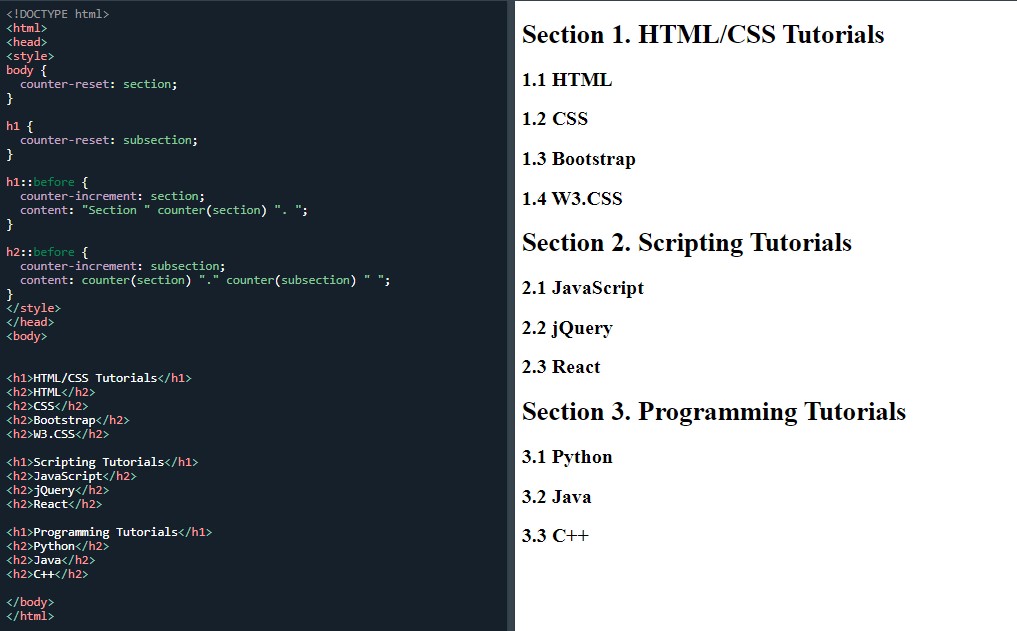Screen dimensions: 1017x631
Task: Click the '3.3 C++' rendered subheading
Action: coord(555,536)
